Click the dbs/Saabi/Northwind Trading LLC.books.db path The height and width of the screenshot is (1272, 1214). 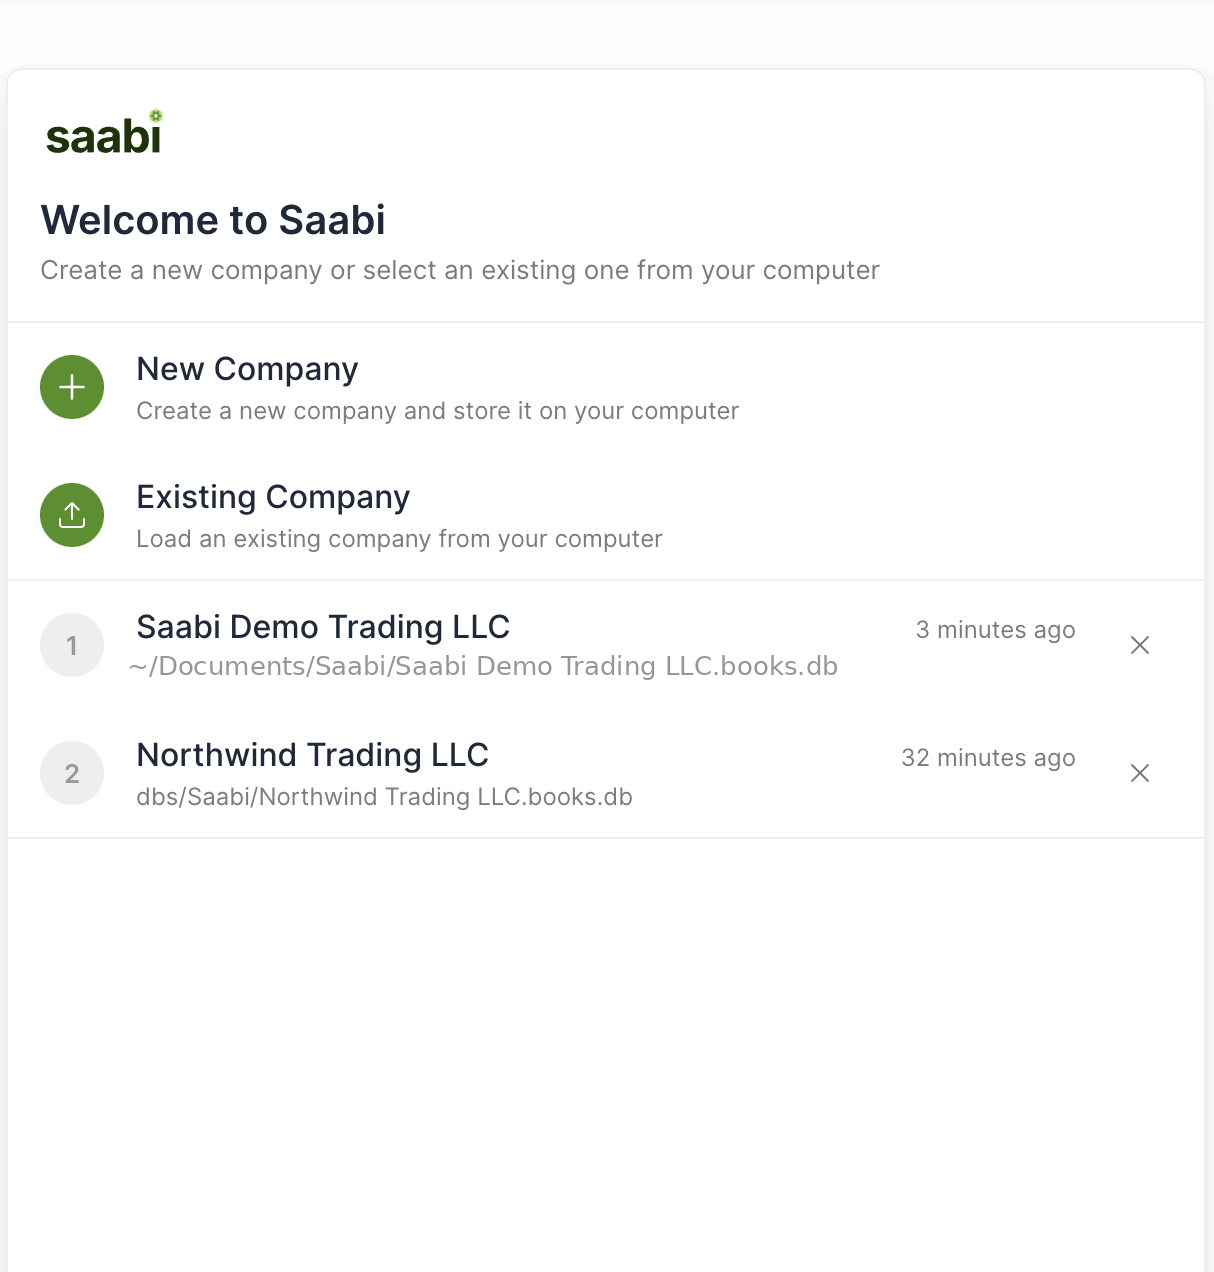[384, 797]
